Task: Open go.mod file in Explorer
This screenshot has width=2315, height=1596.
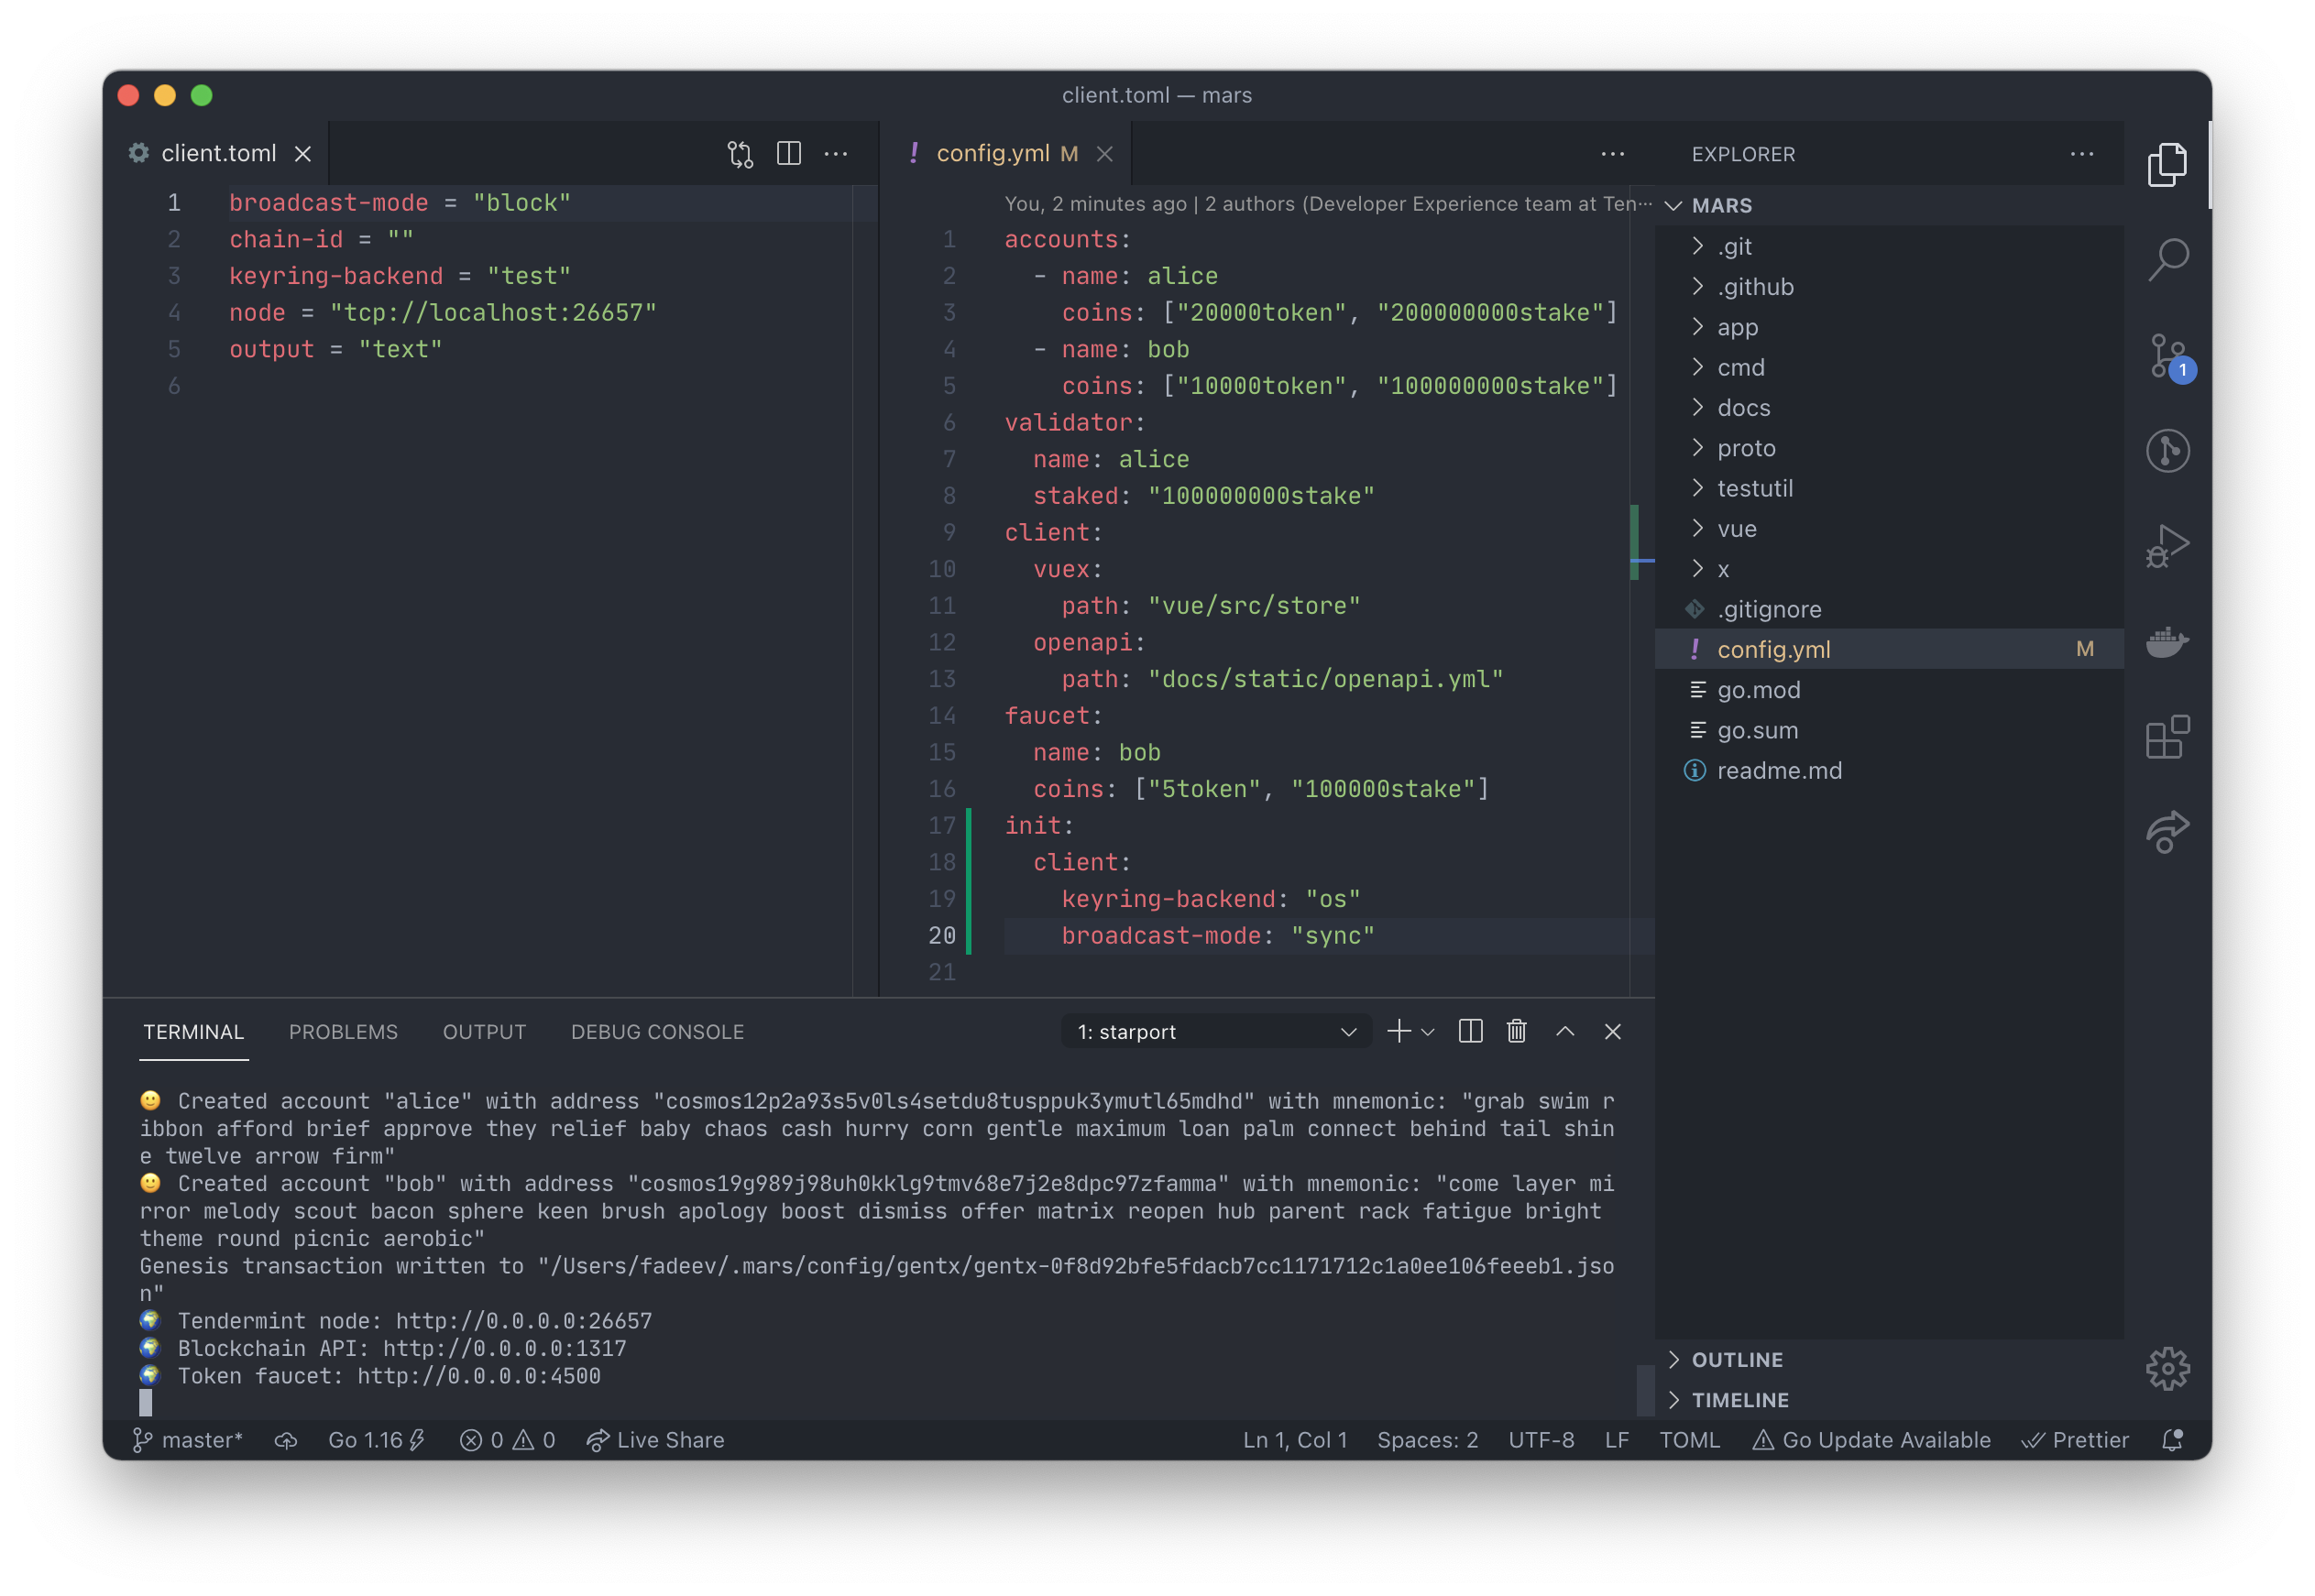Action: pos(1758,690)
